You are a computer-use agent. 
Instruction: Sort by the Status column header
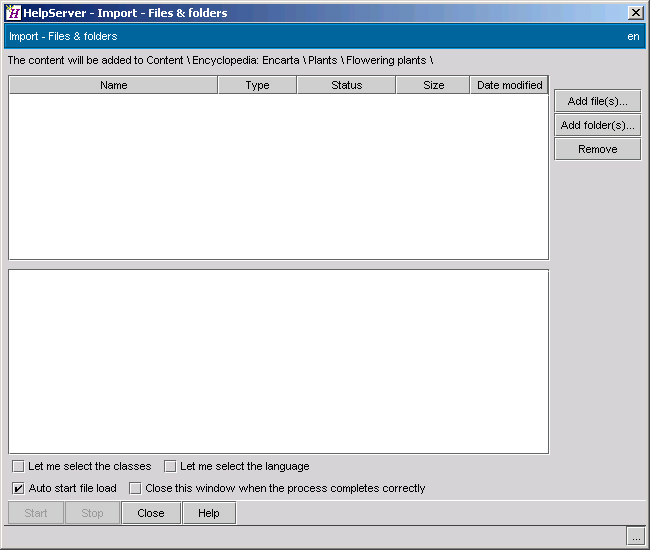tap(346, 85)
